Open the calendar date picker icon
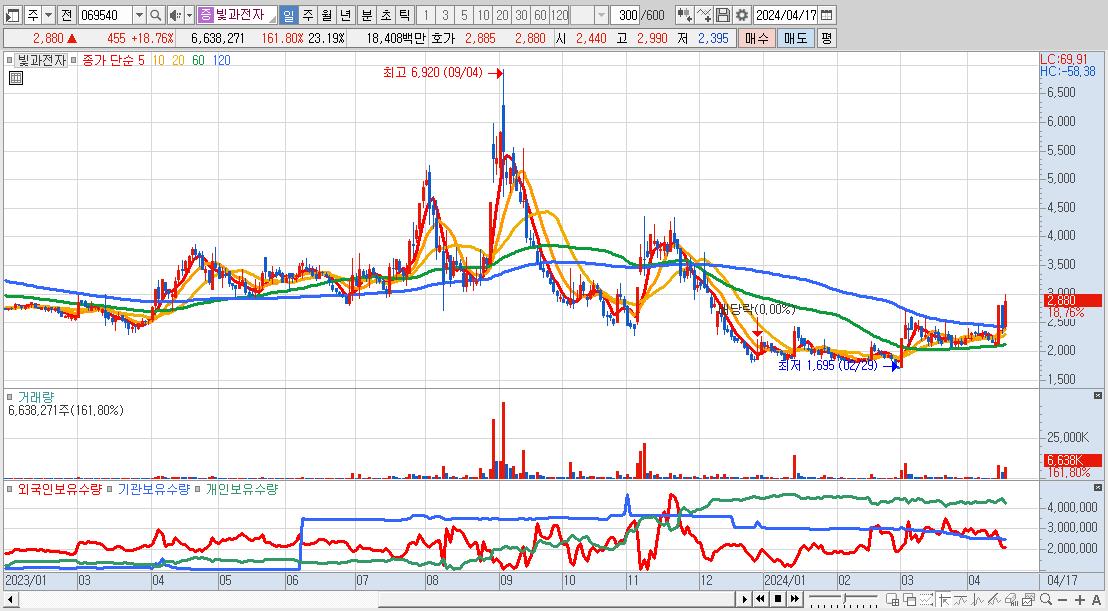1108x611 pixels. click(x=826, y=15)
